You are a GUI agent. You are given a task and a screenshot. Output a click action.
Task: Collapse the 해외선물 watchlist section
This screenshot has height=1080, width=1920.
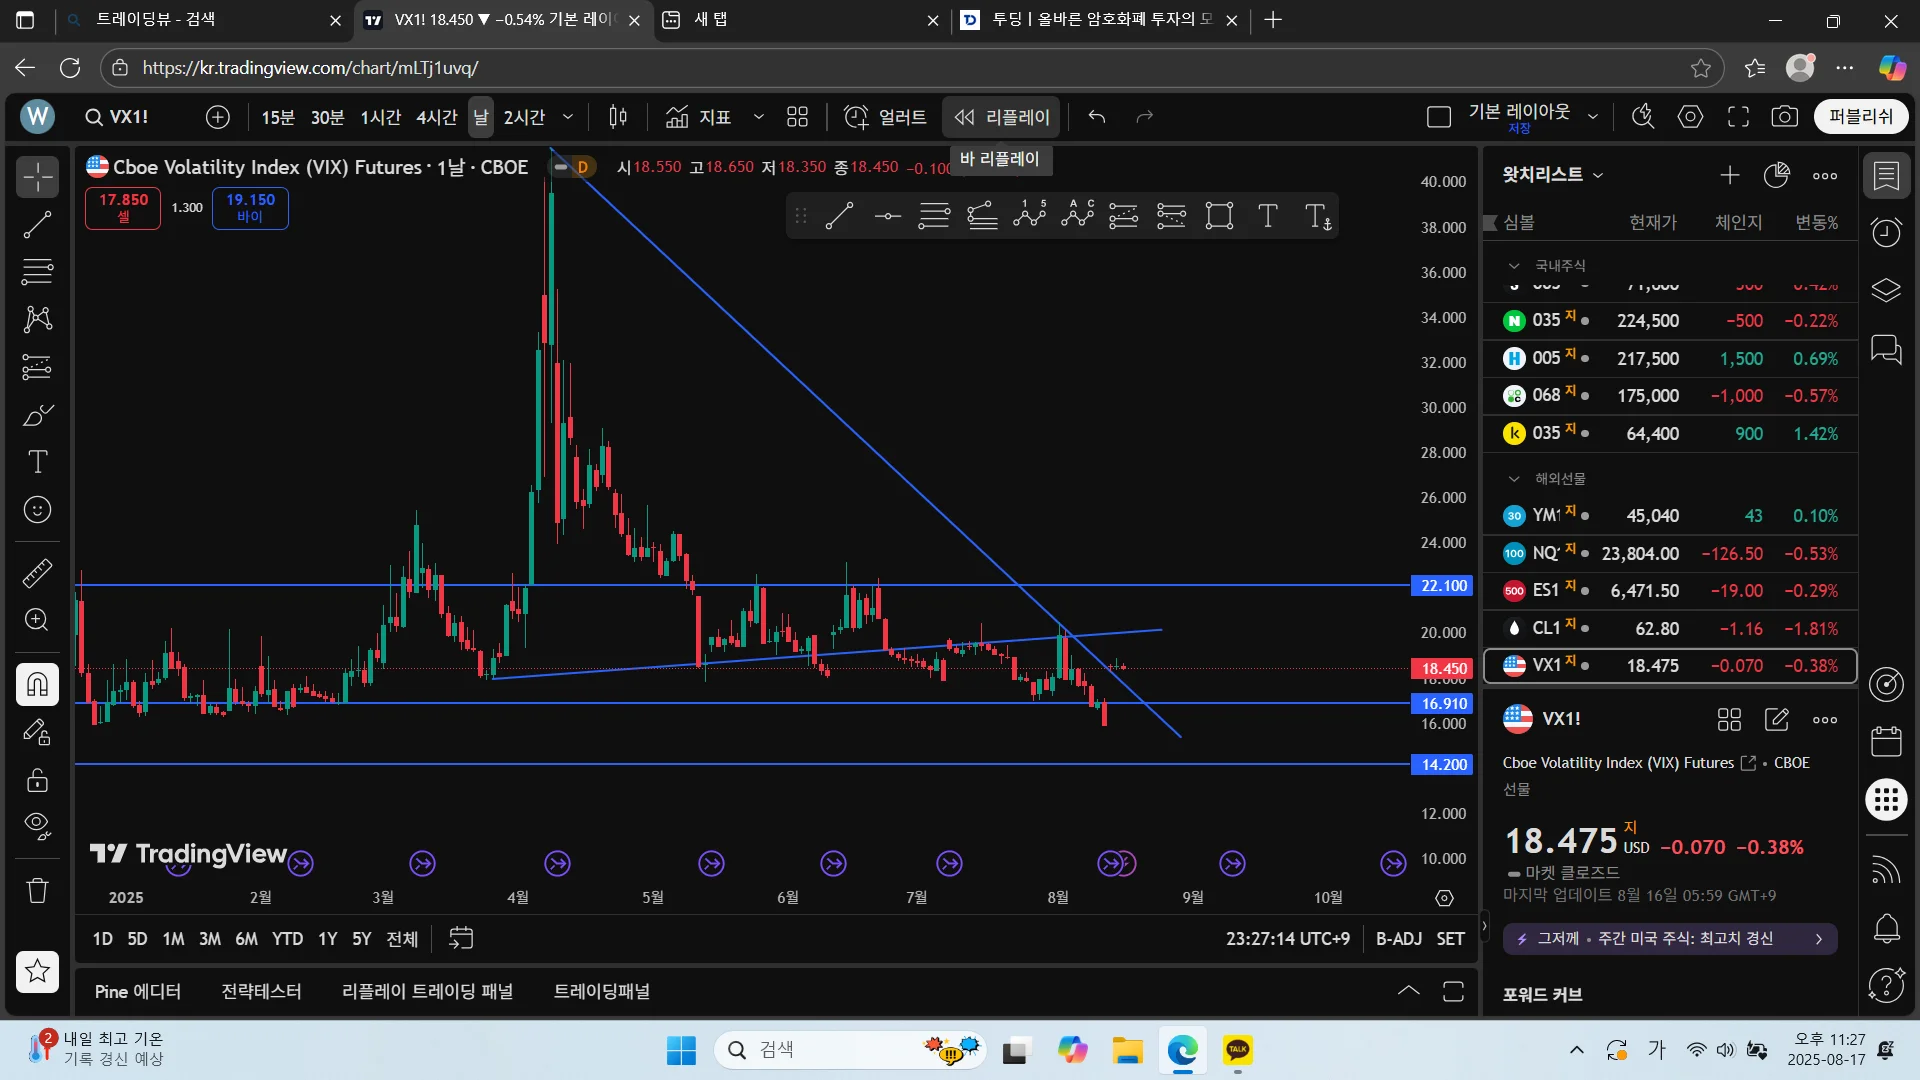pyautogui.click(x=1514, y=479)
